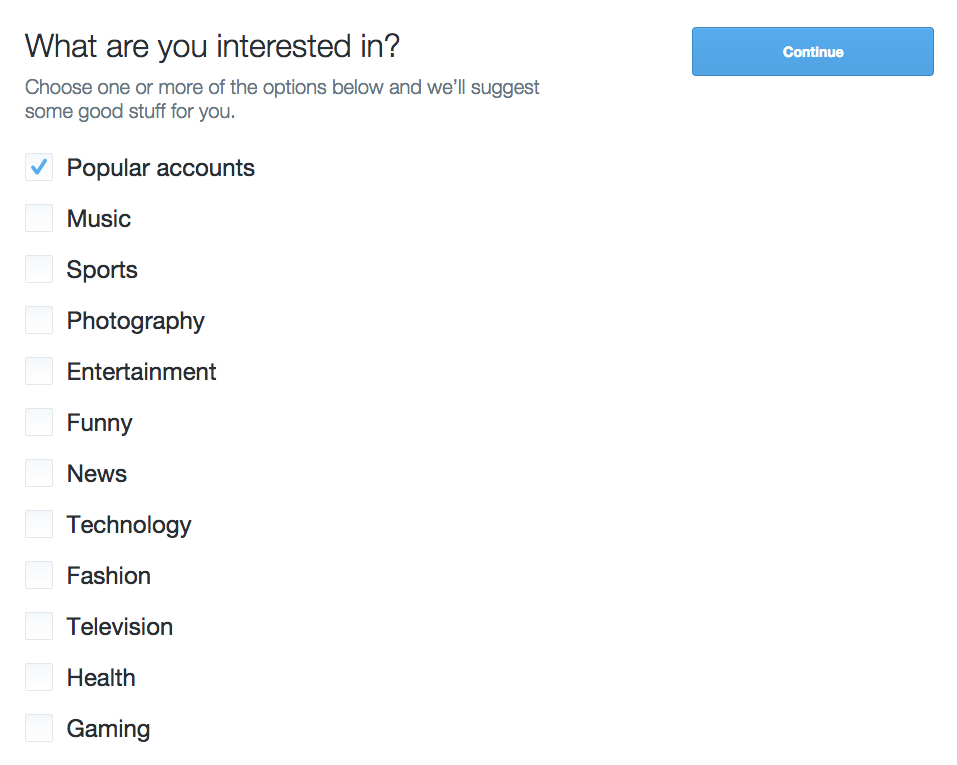Check the Fashion checkbox
Image resolution: width=957 pixels, height=765 pixels.
pos(38,575)
